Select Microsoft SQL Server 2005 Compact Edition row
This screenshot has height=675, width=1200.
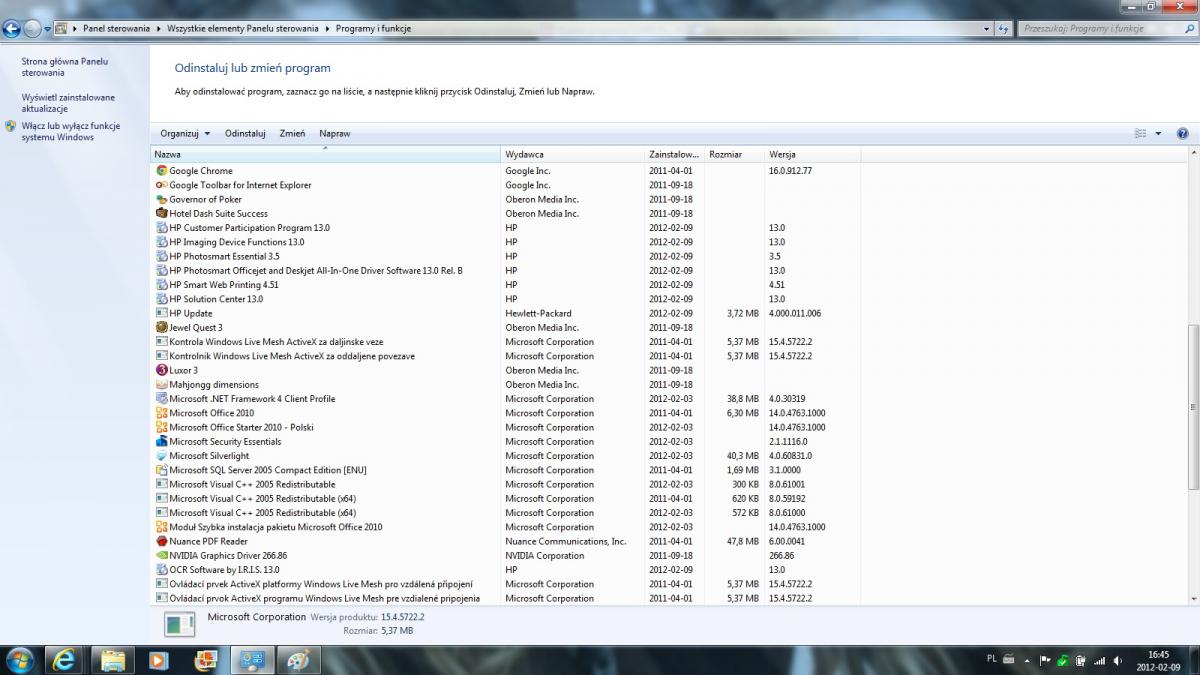pos(505,470)
